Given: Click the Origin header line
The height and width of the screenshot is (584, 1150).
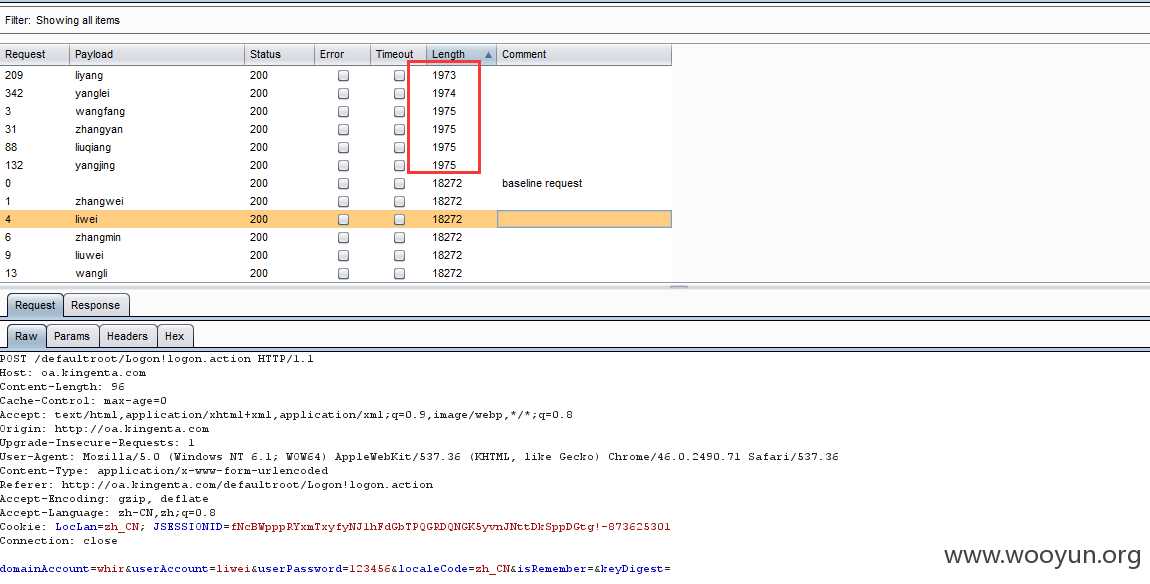Looking at the screenshot, I should [x=104, y=428].
